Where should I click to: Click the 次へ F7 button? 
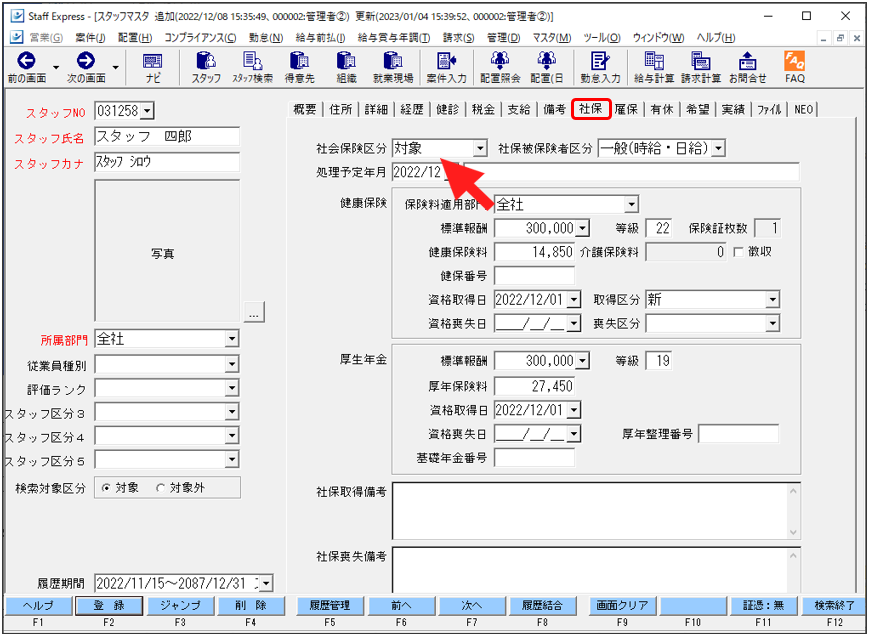472,606
